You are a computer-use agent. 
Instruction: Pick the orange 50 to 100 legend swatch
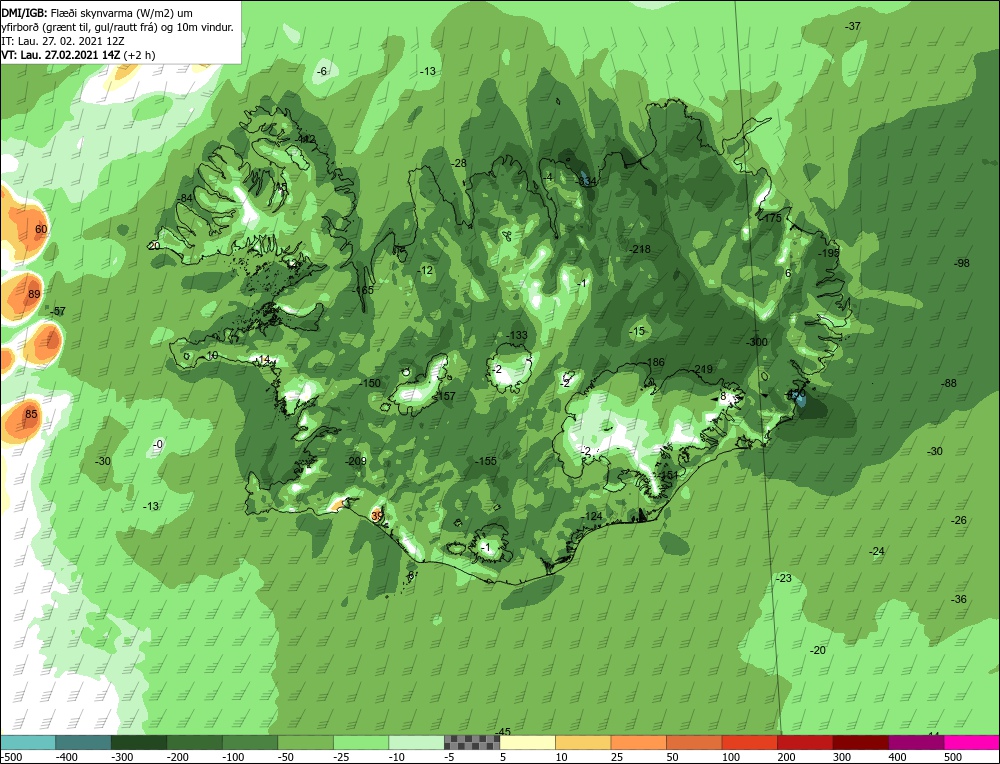tap(694, 742)
